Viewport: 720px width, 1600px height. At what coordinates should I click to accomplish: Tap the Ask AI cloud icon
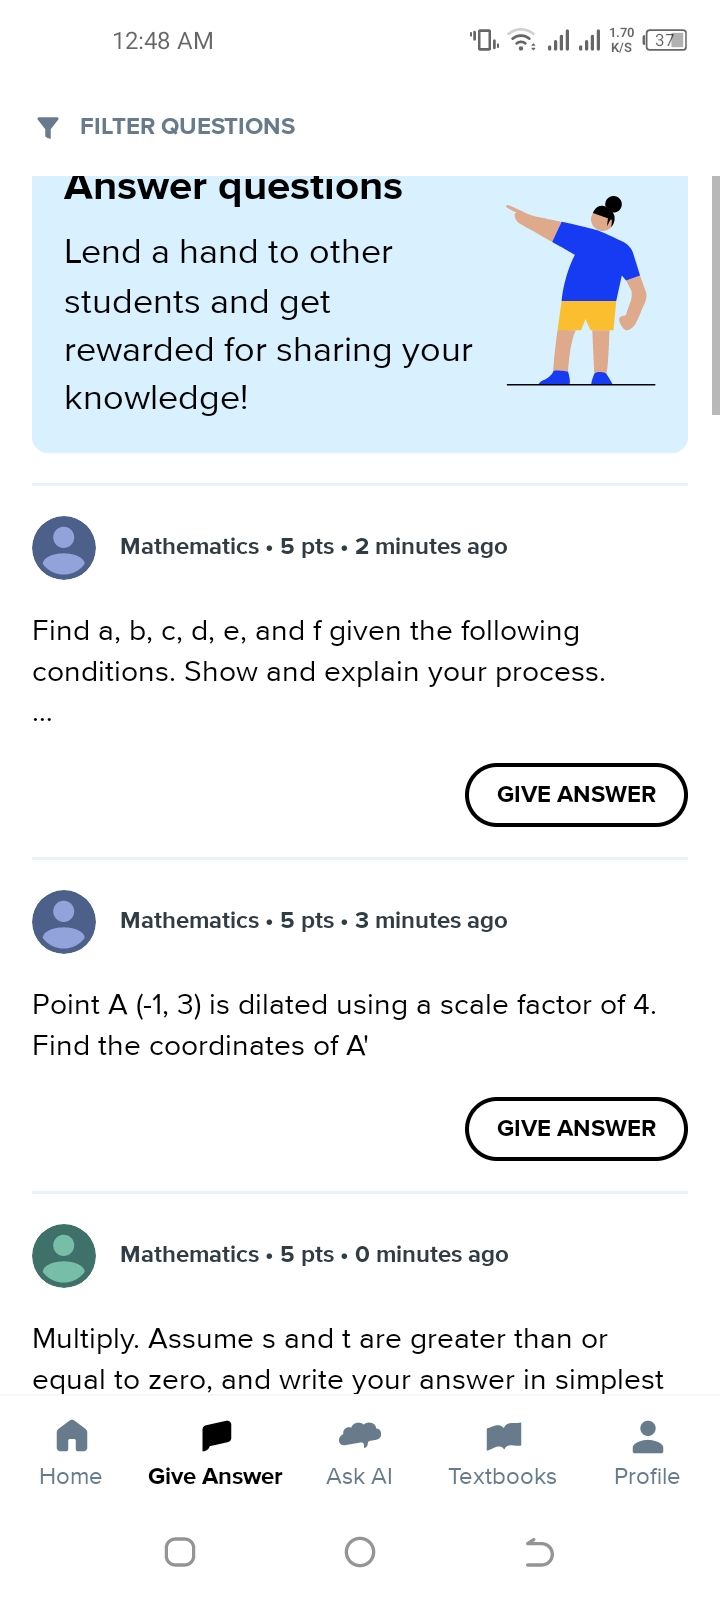[360, 1436]
